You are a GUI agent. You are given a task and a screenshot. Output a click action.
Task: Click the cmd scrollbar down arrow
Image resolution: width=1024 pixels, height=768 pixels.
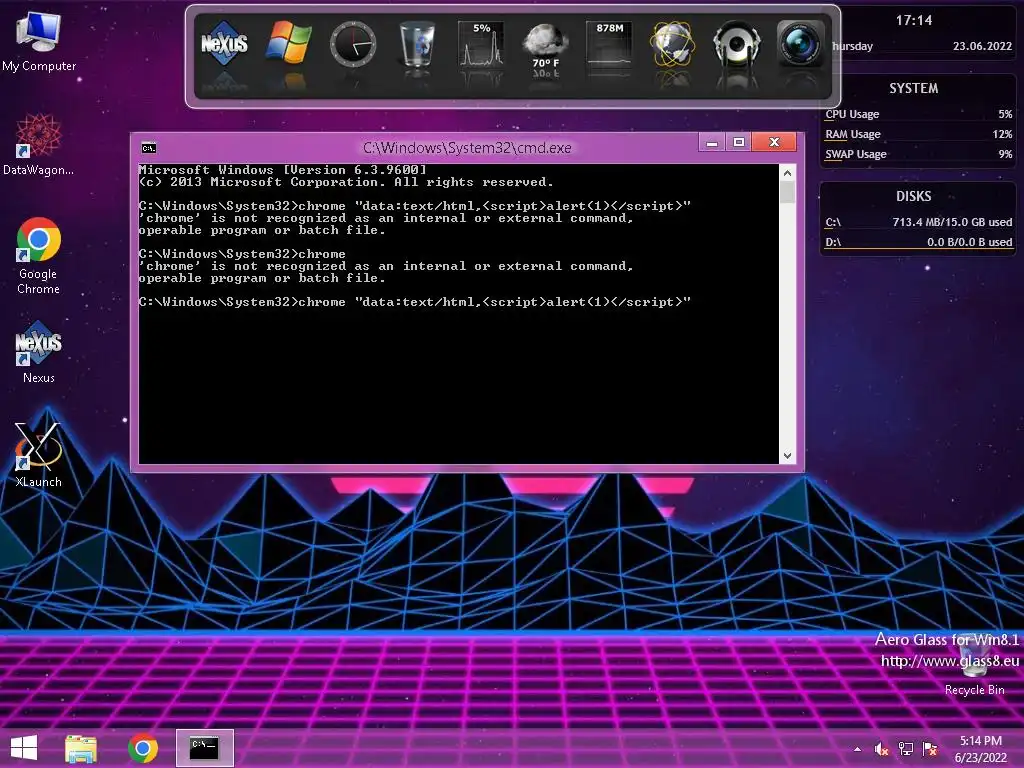[x=788, y=456]
